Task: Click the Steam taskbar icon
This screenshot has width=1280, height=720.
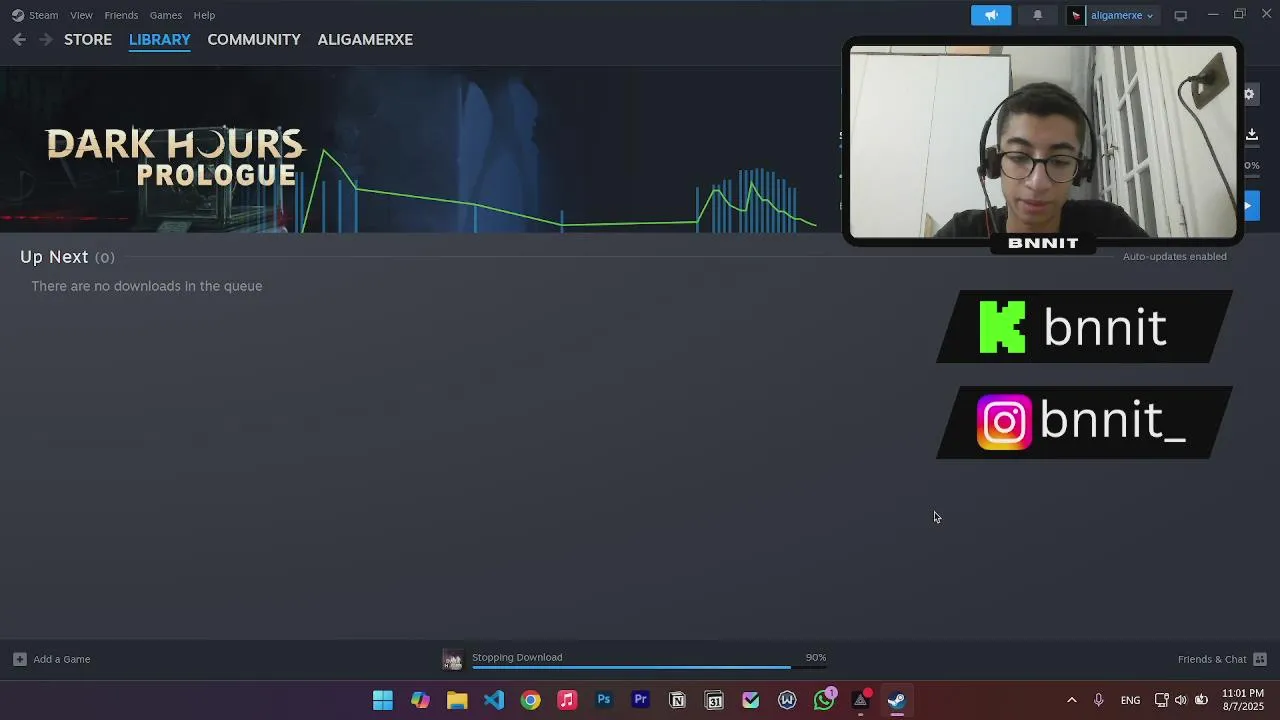Action: (897, 700)
